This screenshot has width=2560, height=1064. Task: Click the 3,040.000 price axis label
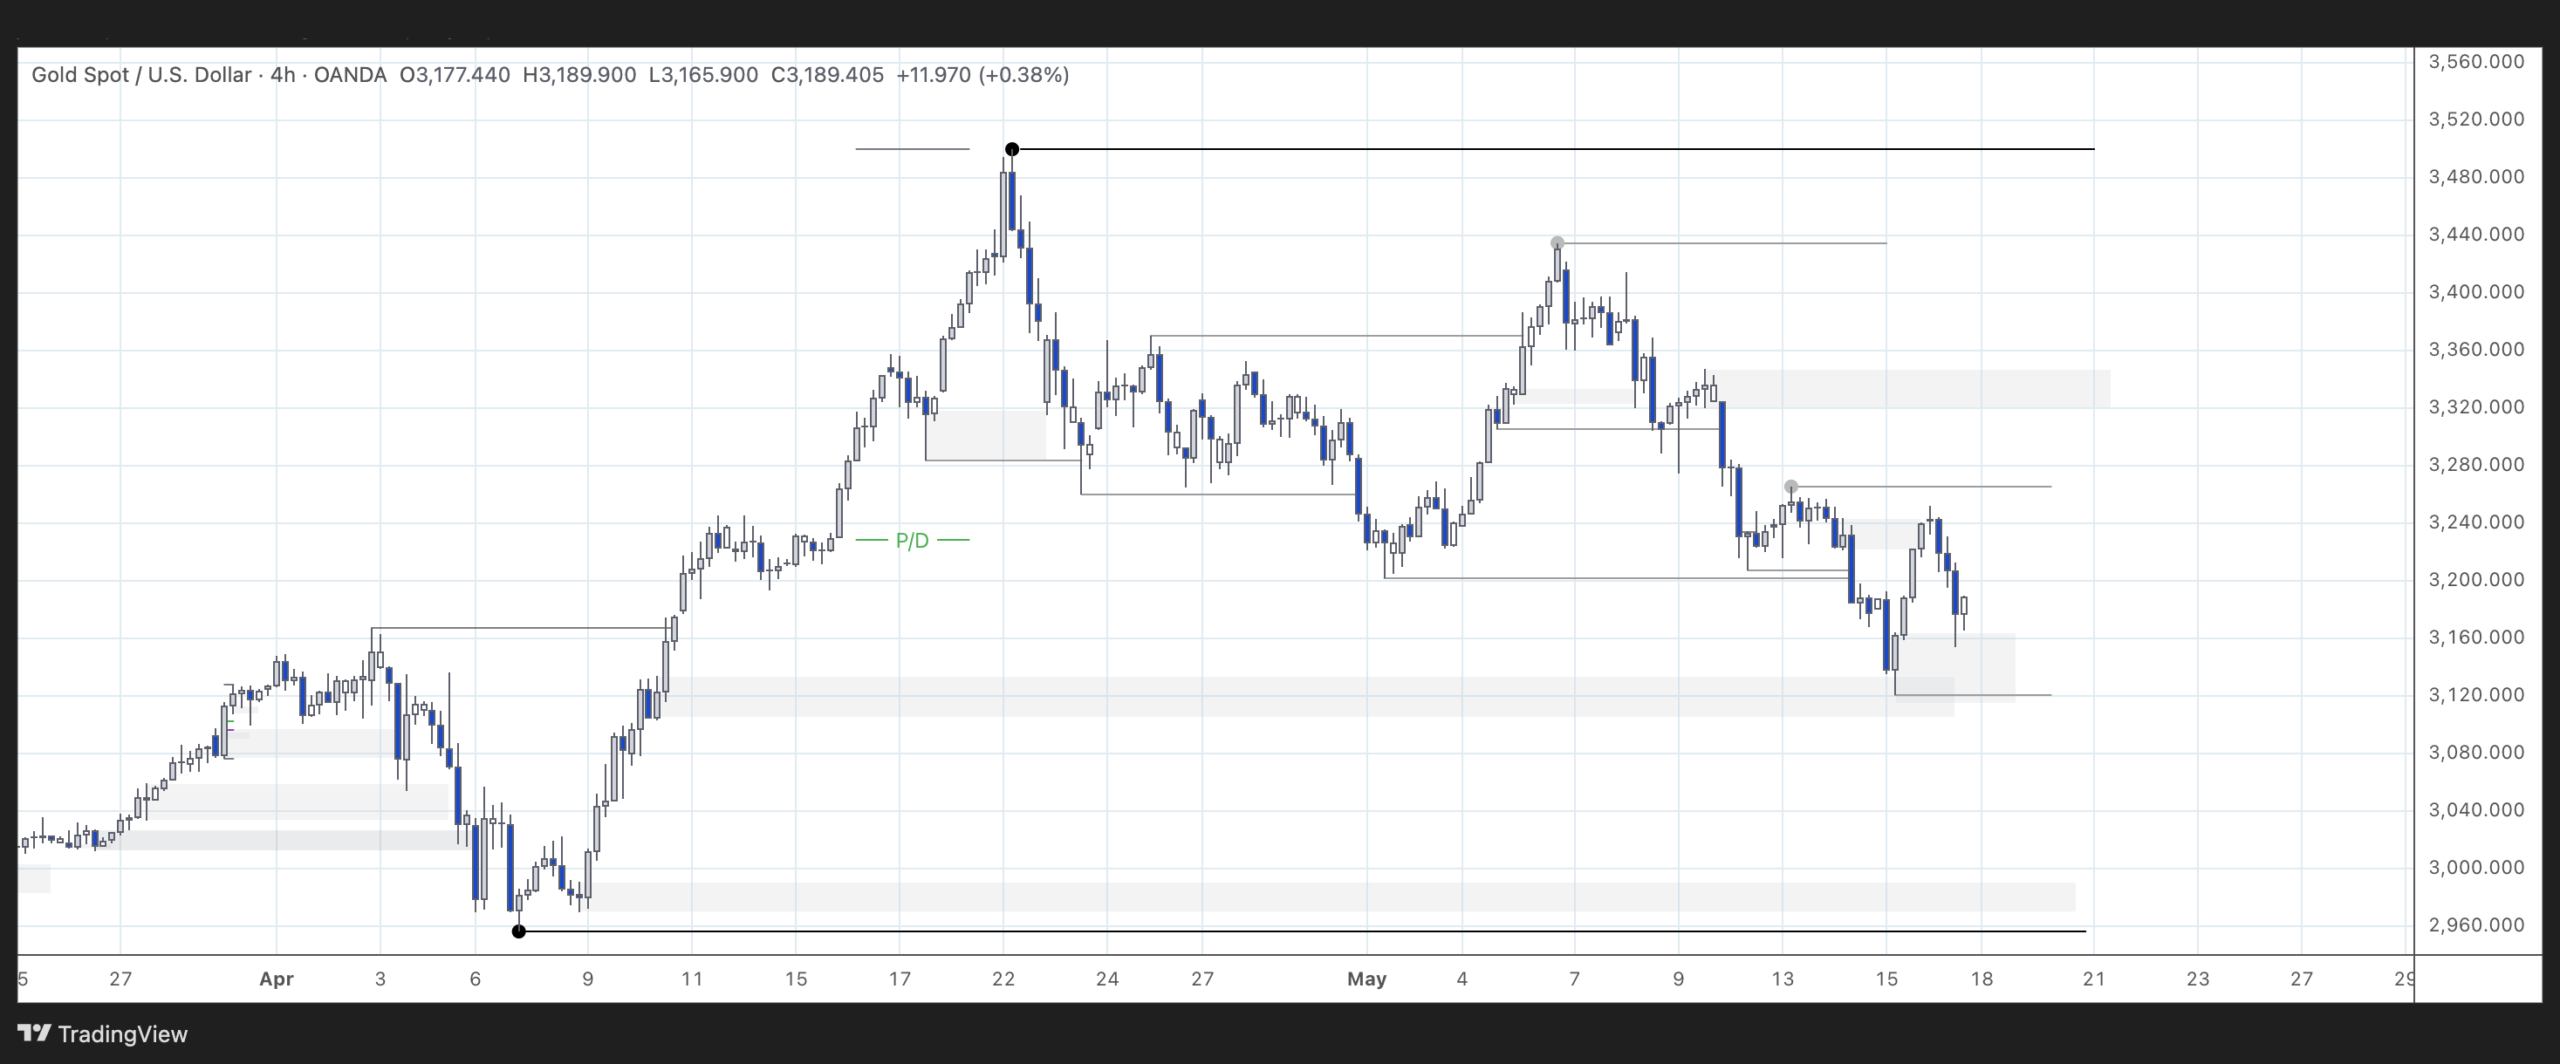pos(2476,810)
